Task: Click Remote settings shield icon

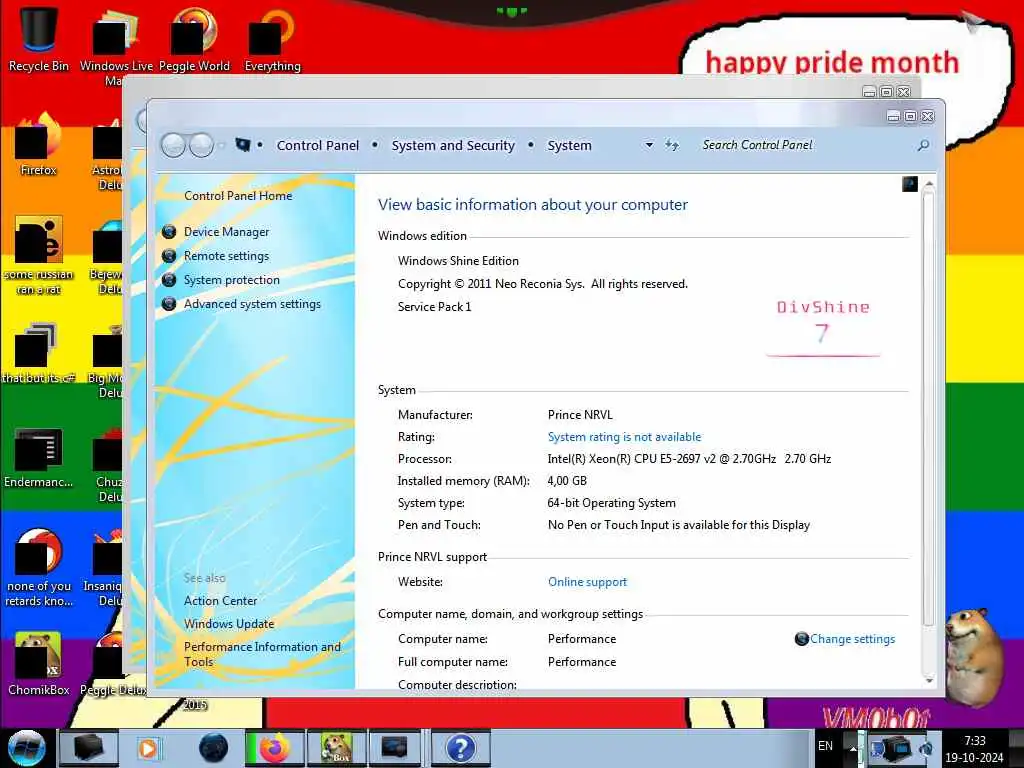Action: coord(168,256)
